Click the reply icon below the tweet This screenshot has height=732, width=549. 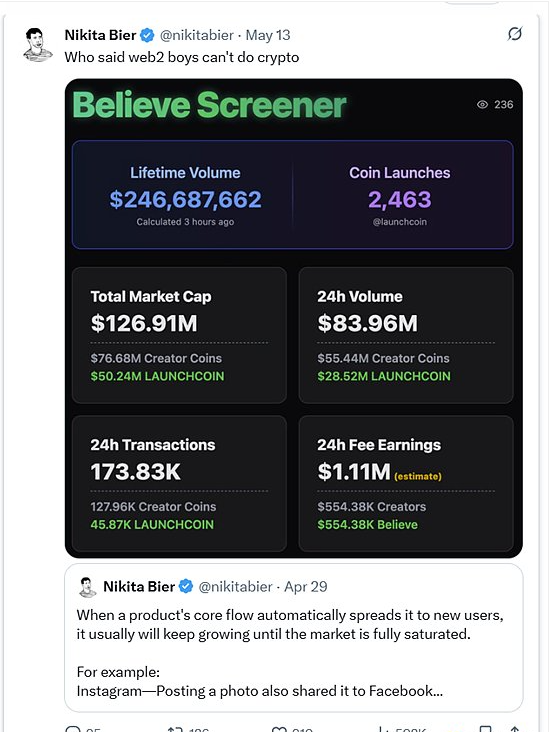coord(74,729)
